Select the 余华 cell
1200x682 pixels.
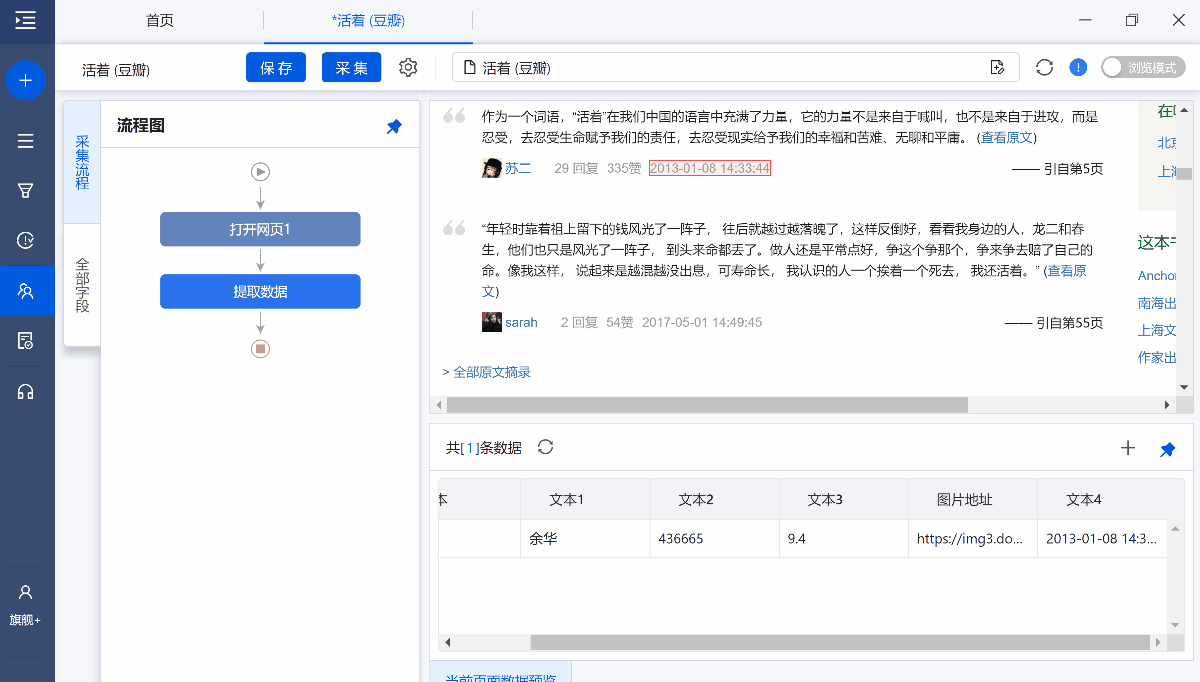pyautogui.click(x=585, y=538)
